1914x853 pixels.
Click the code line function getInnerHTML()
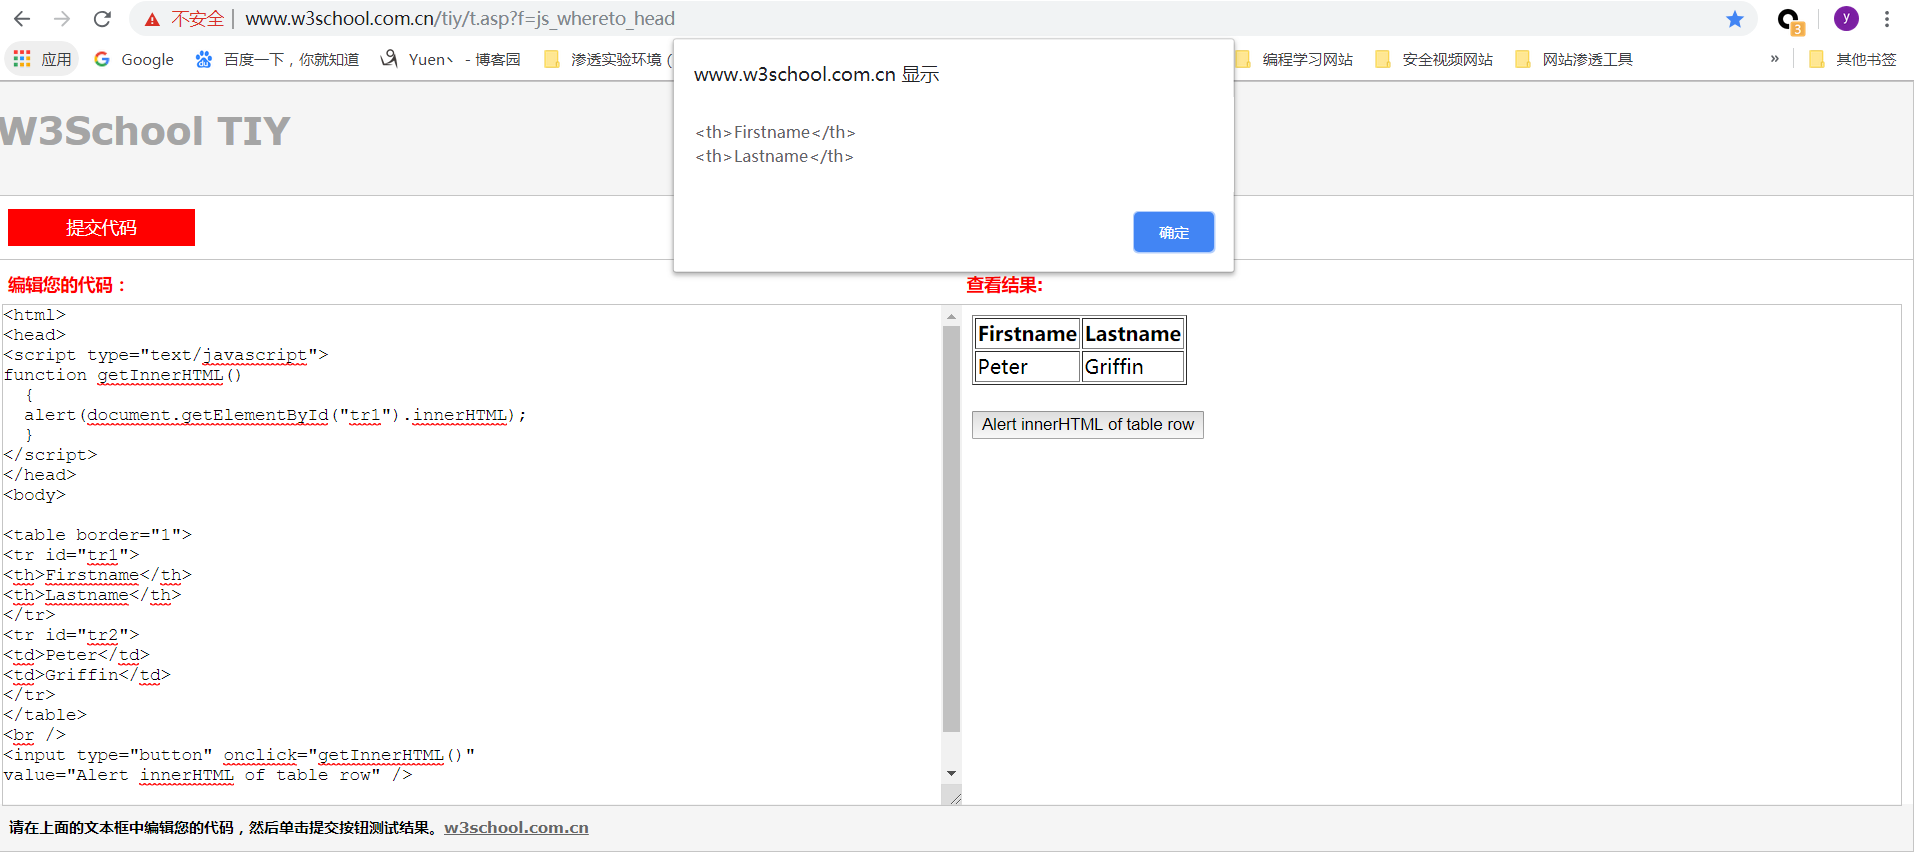click(x=123, y=375)
